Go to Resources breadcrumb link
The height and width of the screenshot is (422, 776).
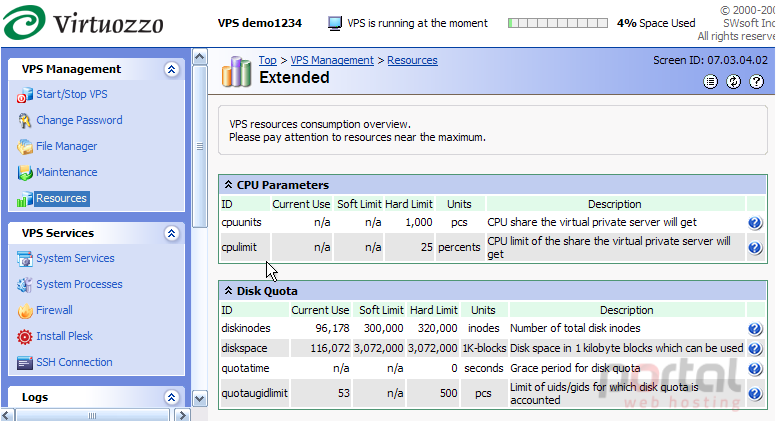coord(412,60)
